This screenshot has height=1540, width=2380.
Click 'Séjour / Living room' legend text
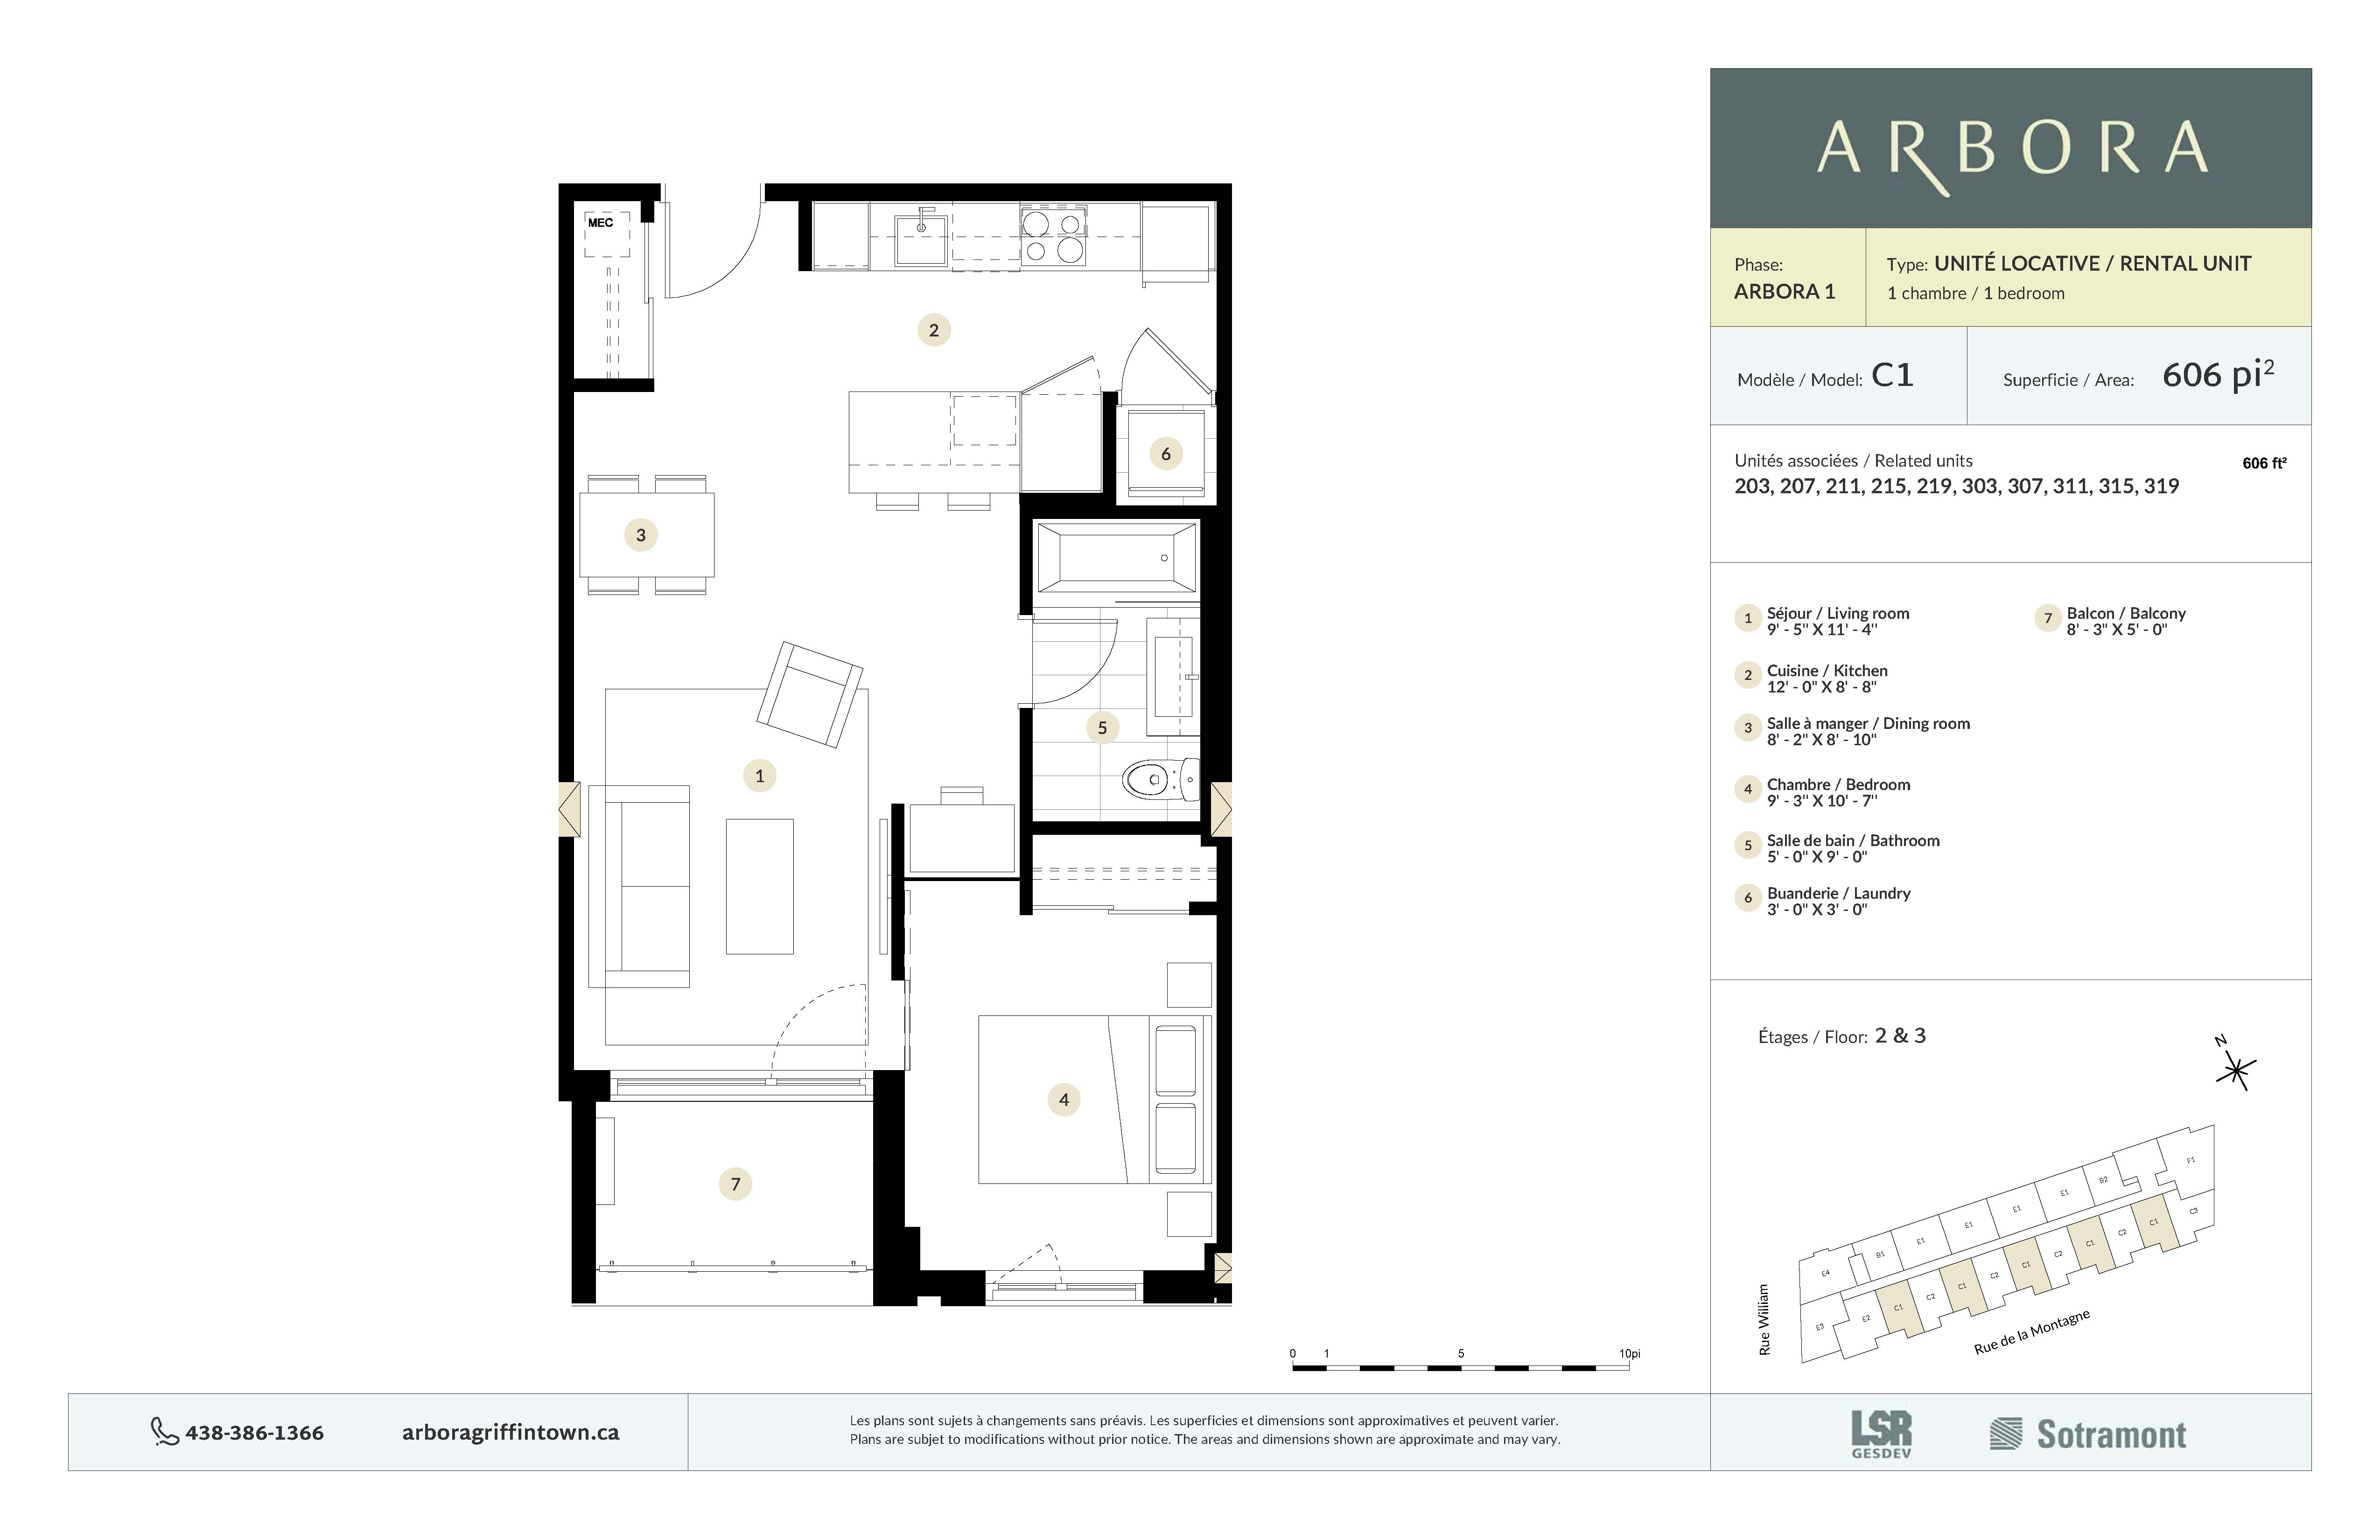point(1838,613)
